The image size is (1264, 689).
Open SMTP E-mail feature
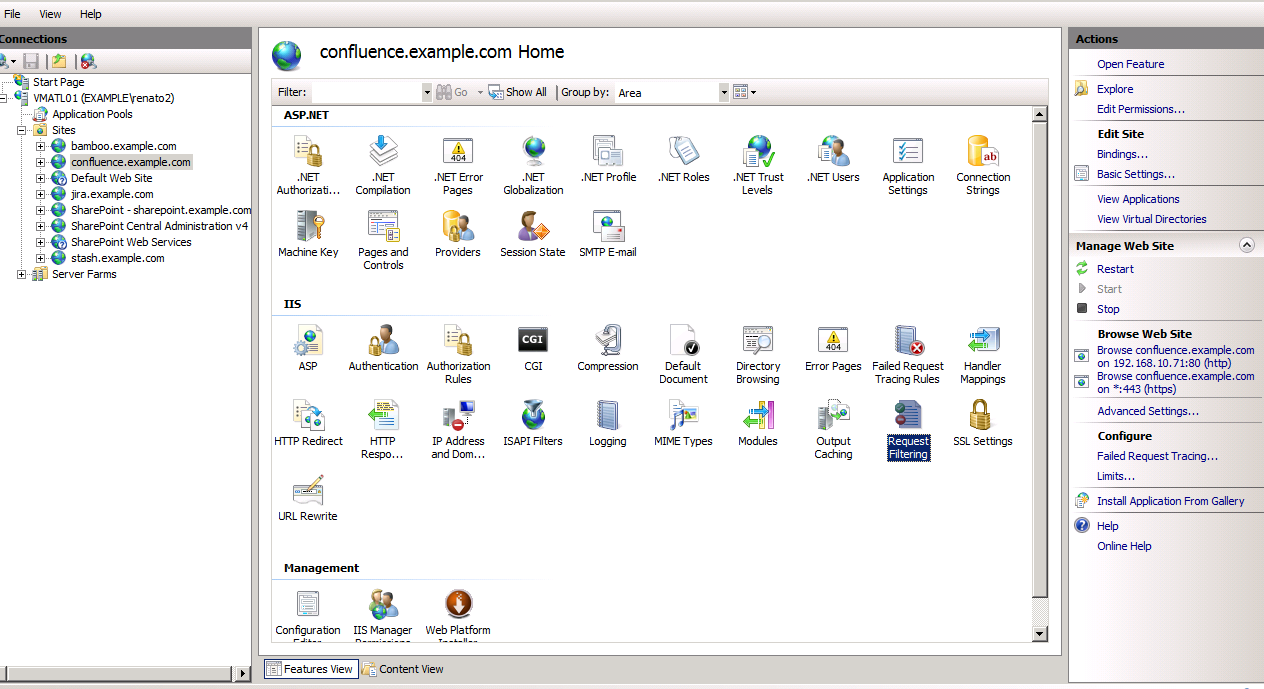click(608, 234)
